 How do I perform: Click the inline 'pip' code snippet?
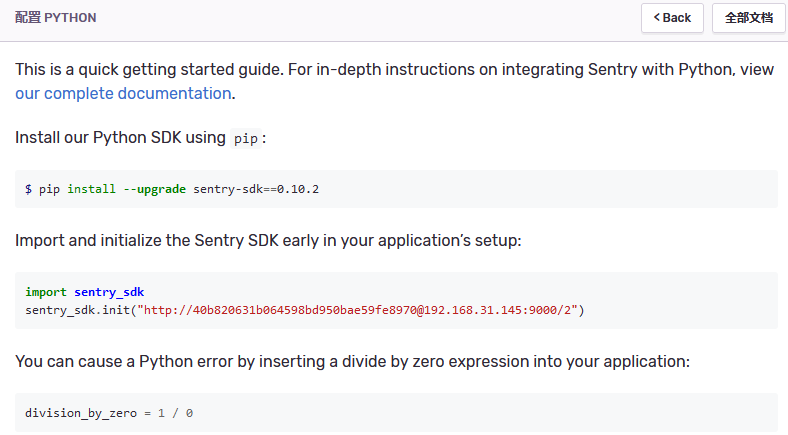(x=246, y=139)
